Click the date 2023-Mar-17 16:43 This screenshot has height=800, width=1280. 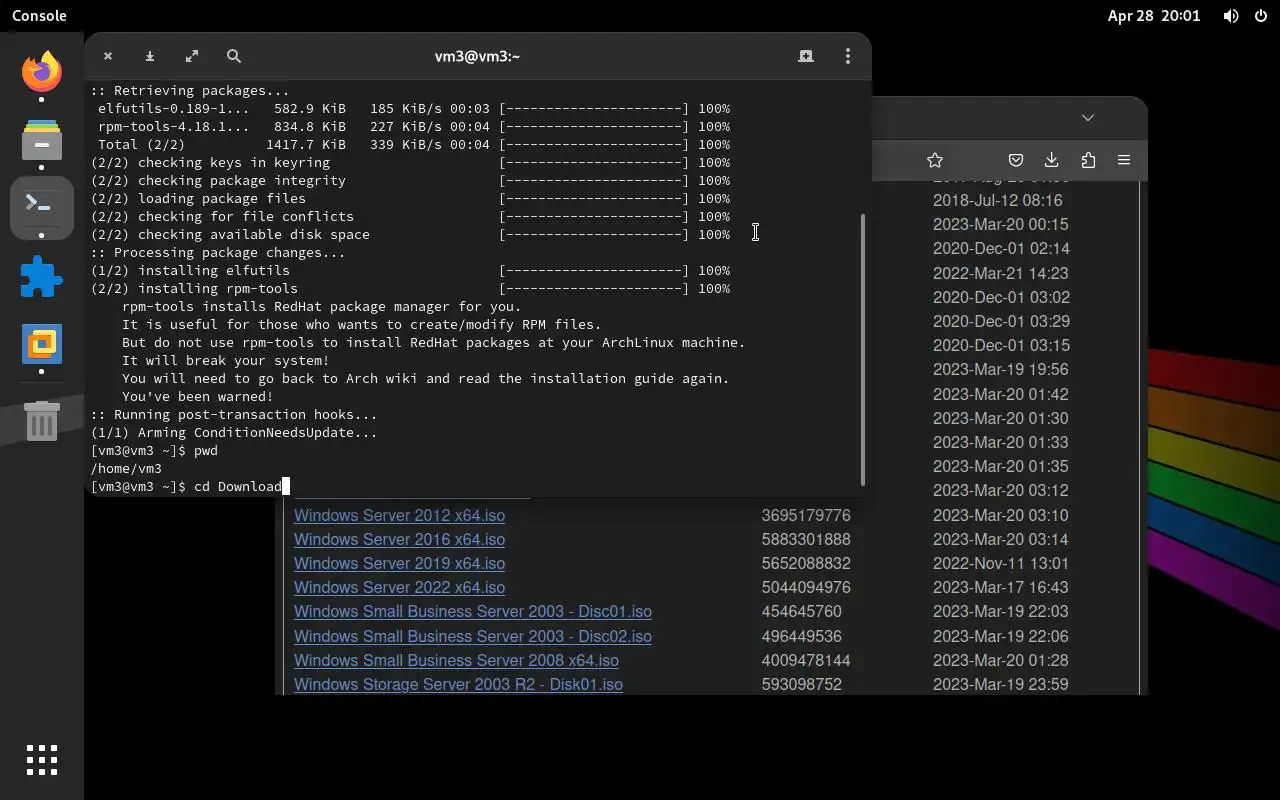pyautogui.click(x=1000, y=587)
